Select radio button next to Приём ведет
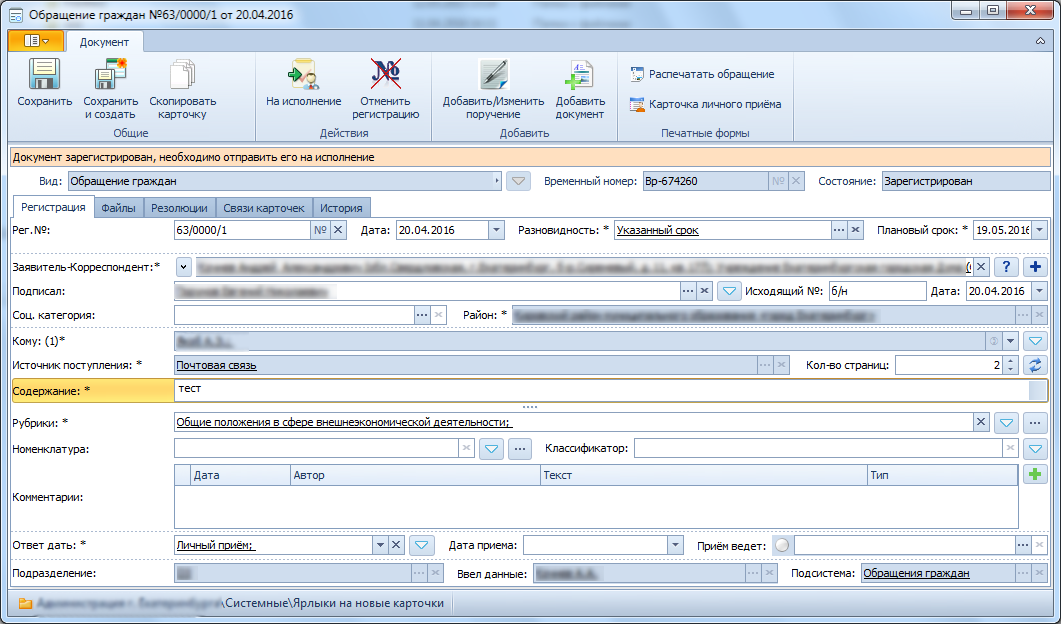Screen dimensions: 1061x624 tap(782, 545)
